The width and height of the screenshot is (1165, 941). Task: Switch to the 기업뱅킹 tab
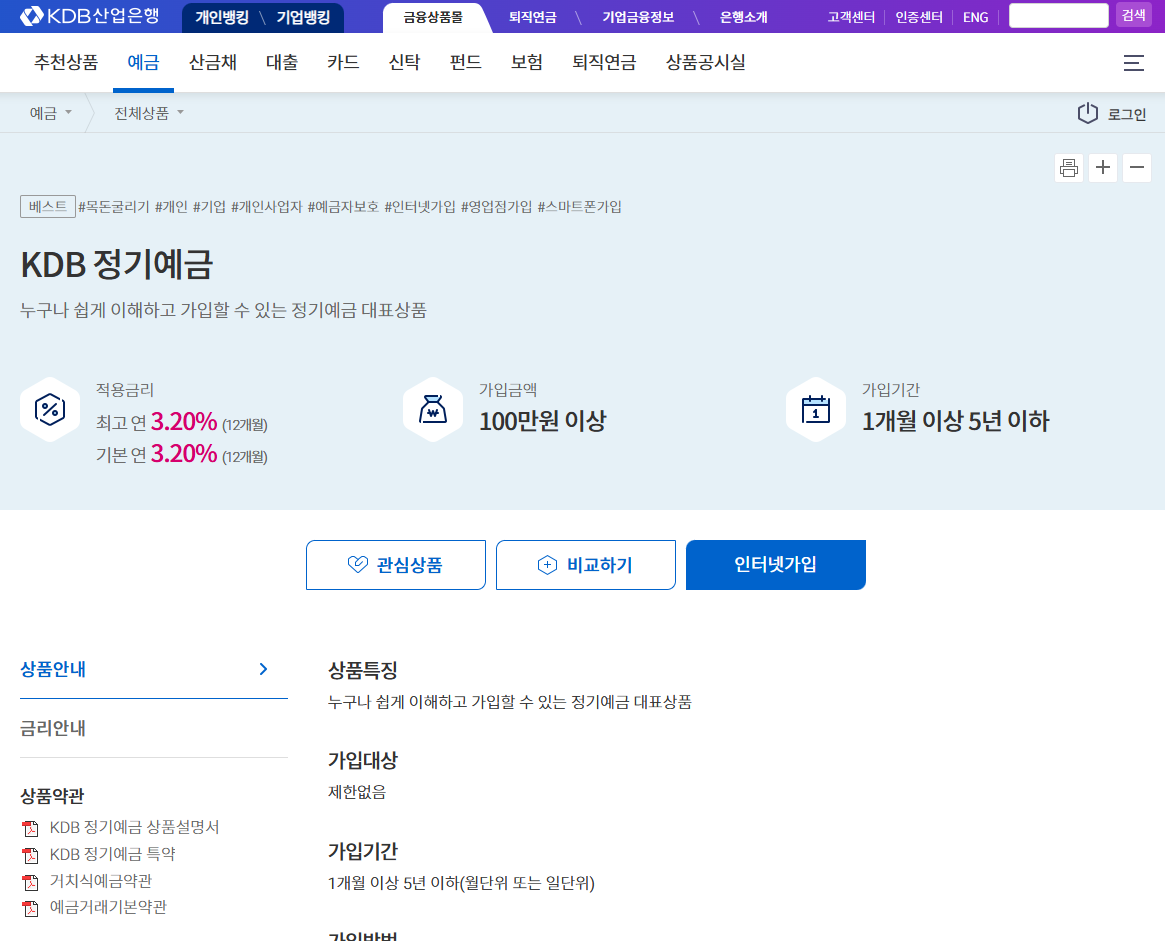tap(306, 17)
